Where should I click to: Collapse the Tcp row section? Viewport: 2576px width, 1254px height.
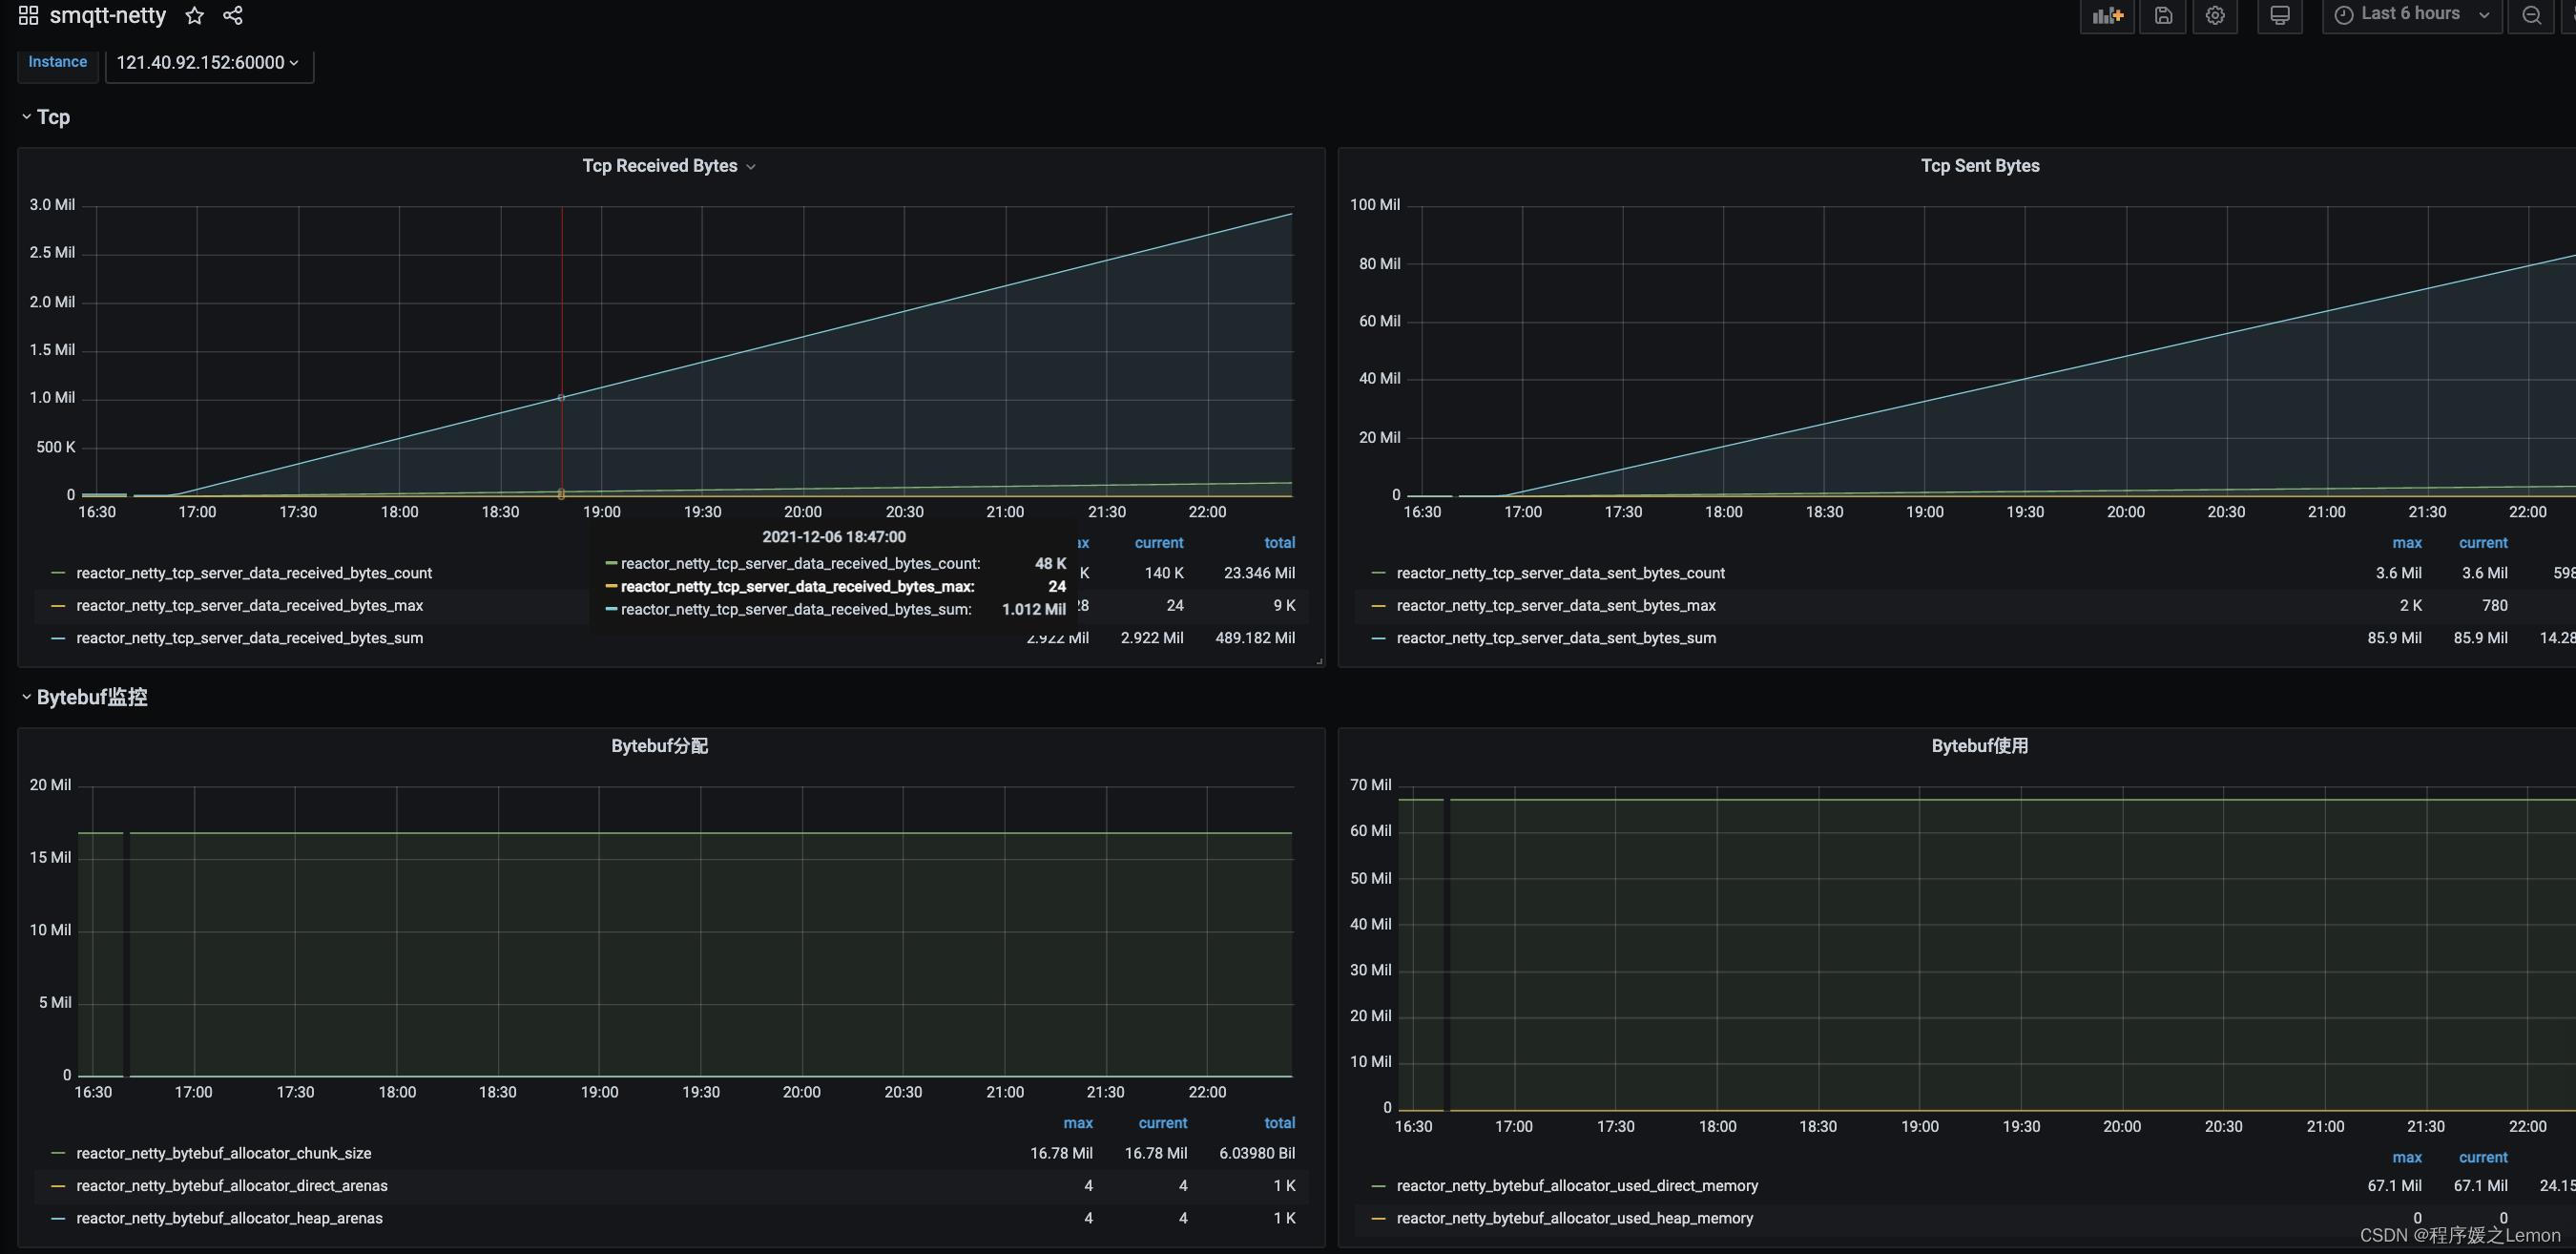pyautogui.click(x=46, y=117)
